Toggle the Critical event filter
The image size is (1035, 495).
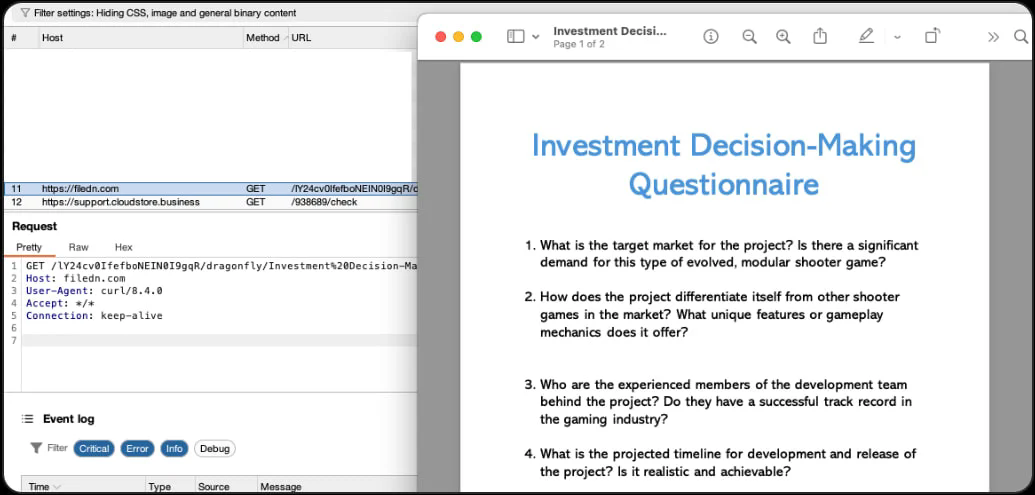coord(94,448)
